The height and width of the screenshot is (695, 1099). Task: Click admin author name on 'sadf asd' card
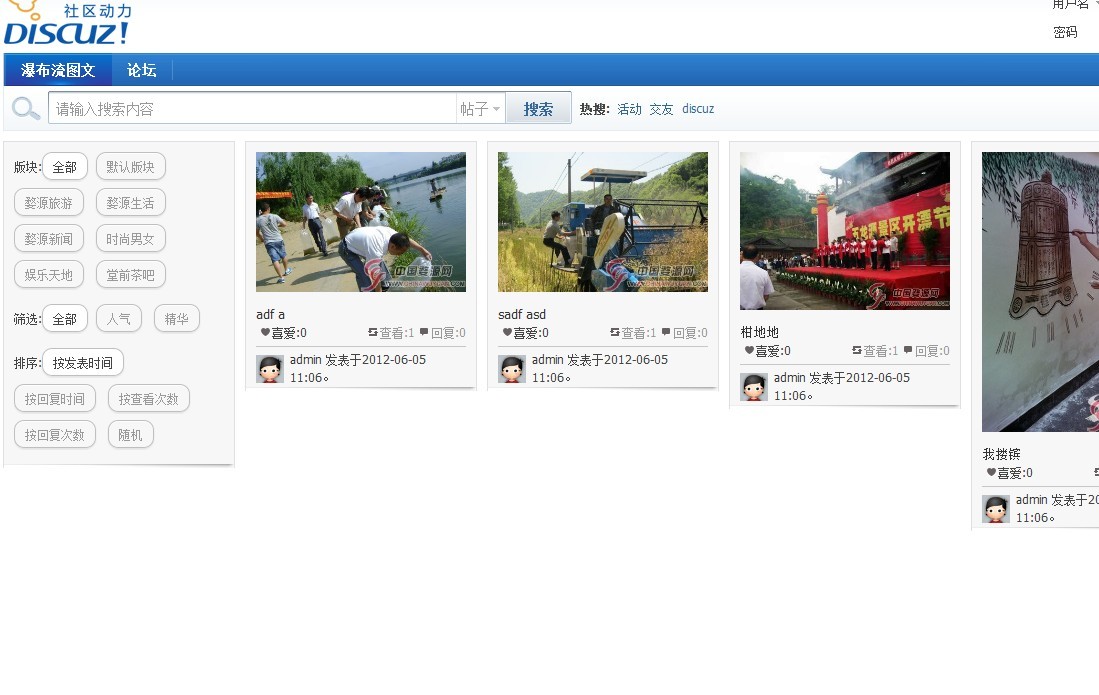(547, 359)
